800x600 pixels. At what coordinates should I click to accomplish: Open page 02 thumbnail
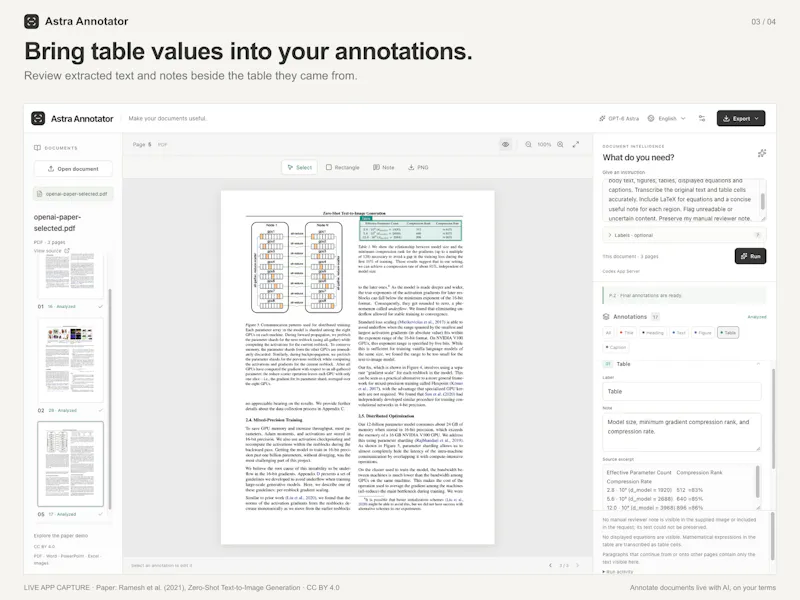[x=70, y=360]
